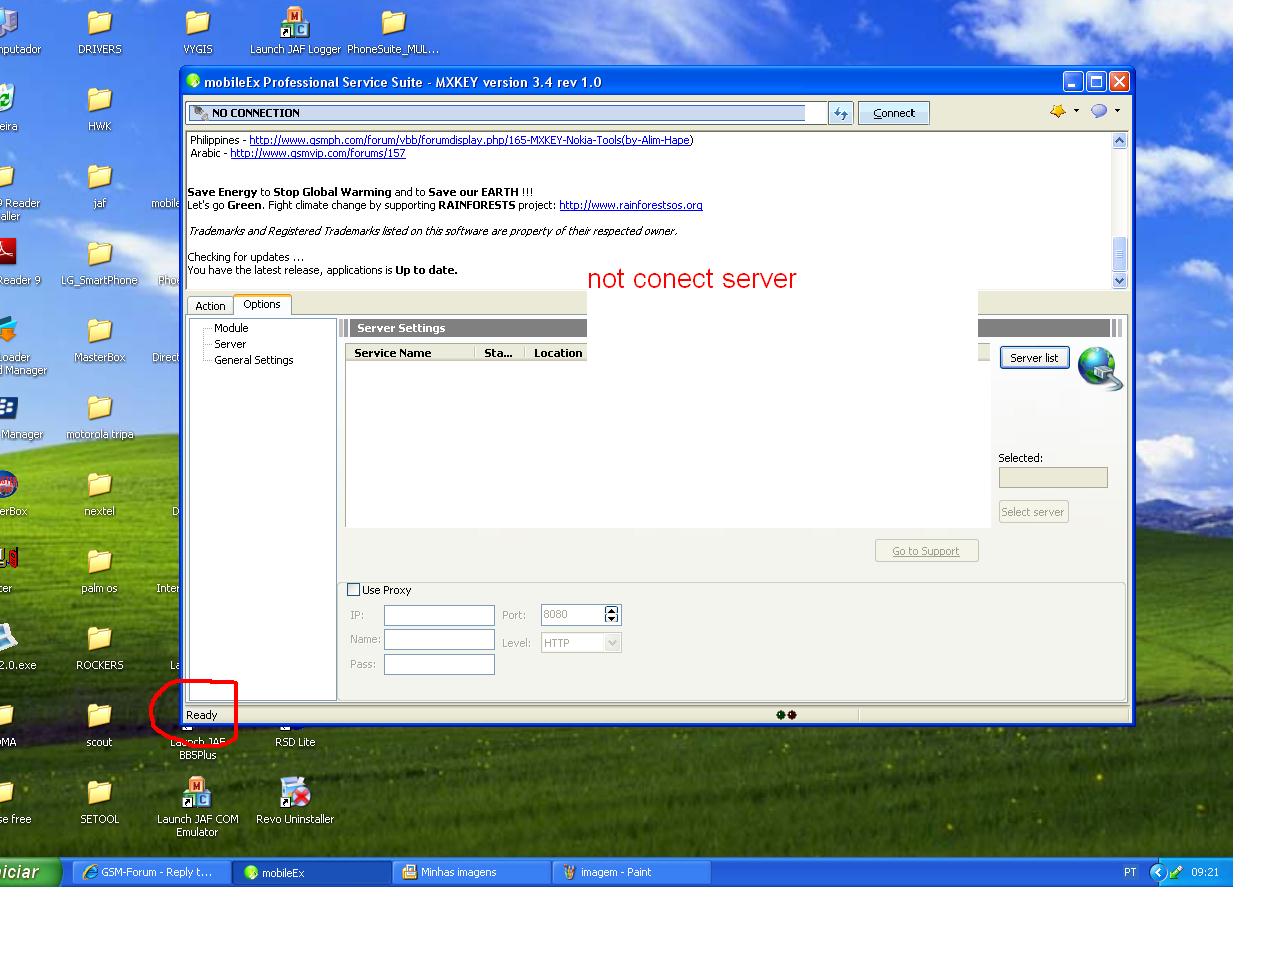
Task: Open the gsmvip.com Arabic forum link
Action: (x=318, y=153)
